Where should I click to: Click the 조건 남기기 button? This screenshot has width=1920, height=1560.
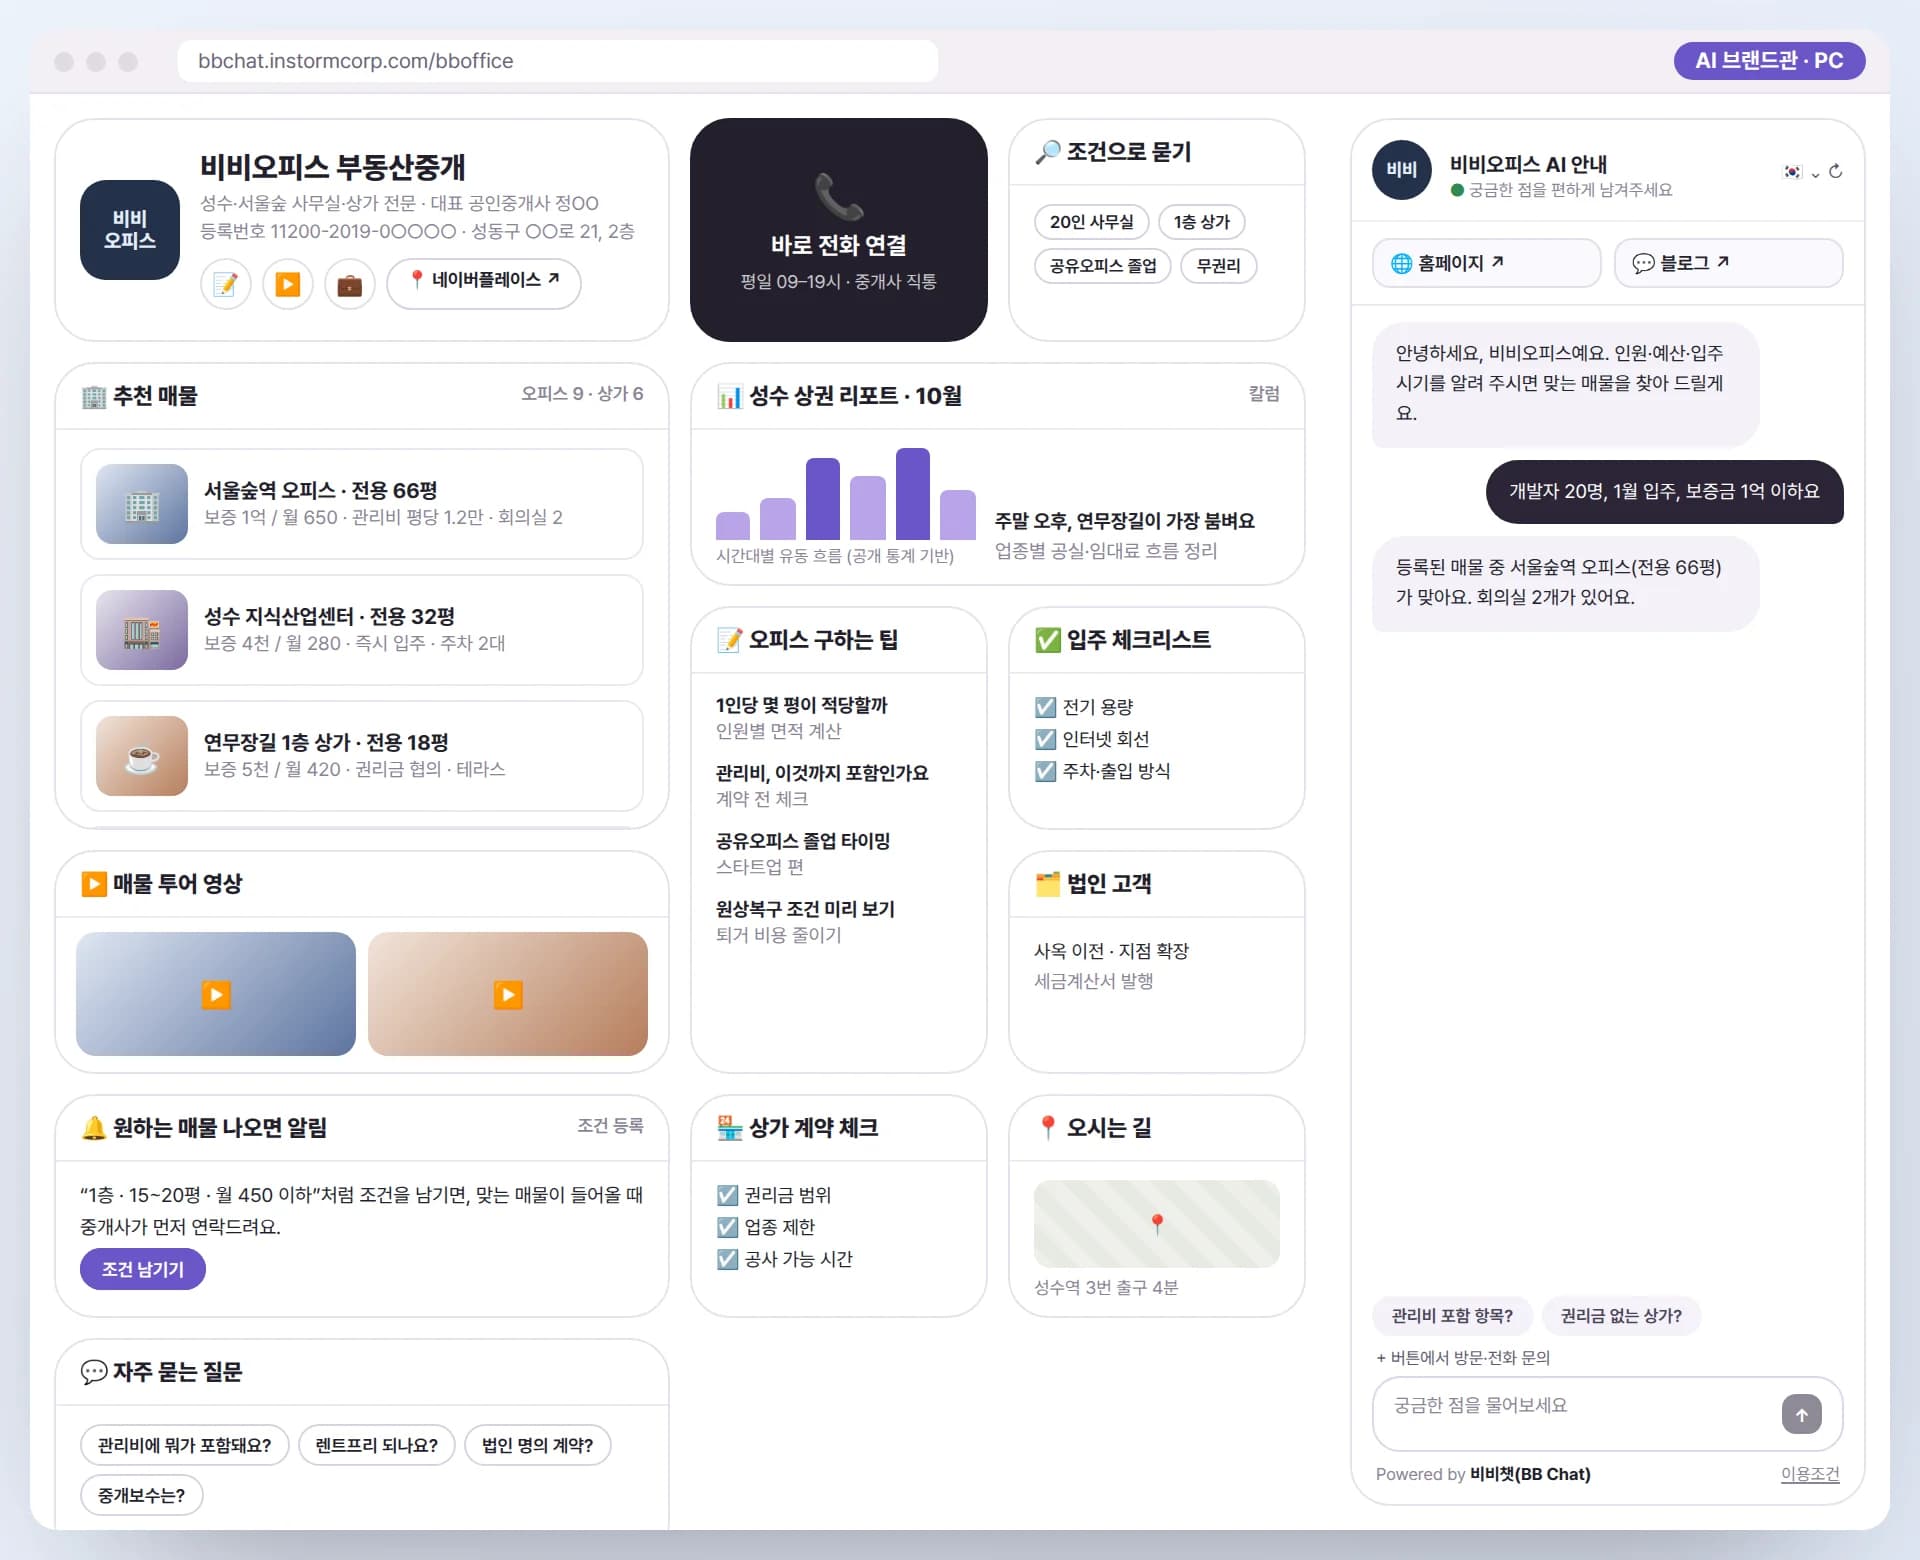point(143,1269)
